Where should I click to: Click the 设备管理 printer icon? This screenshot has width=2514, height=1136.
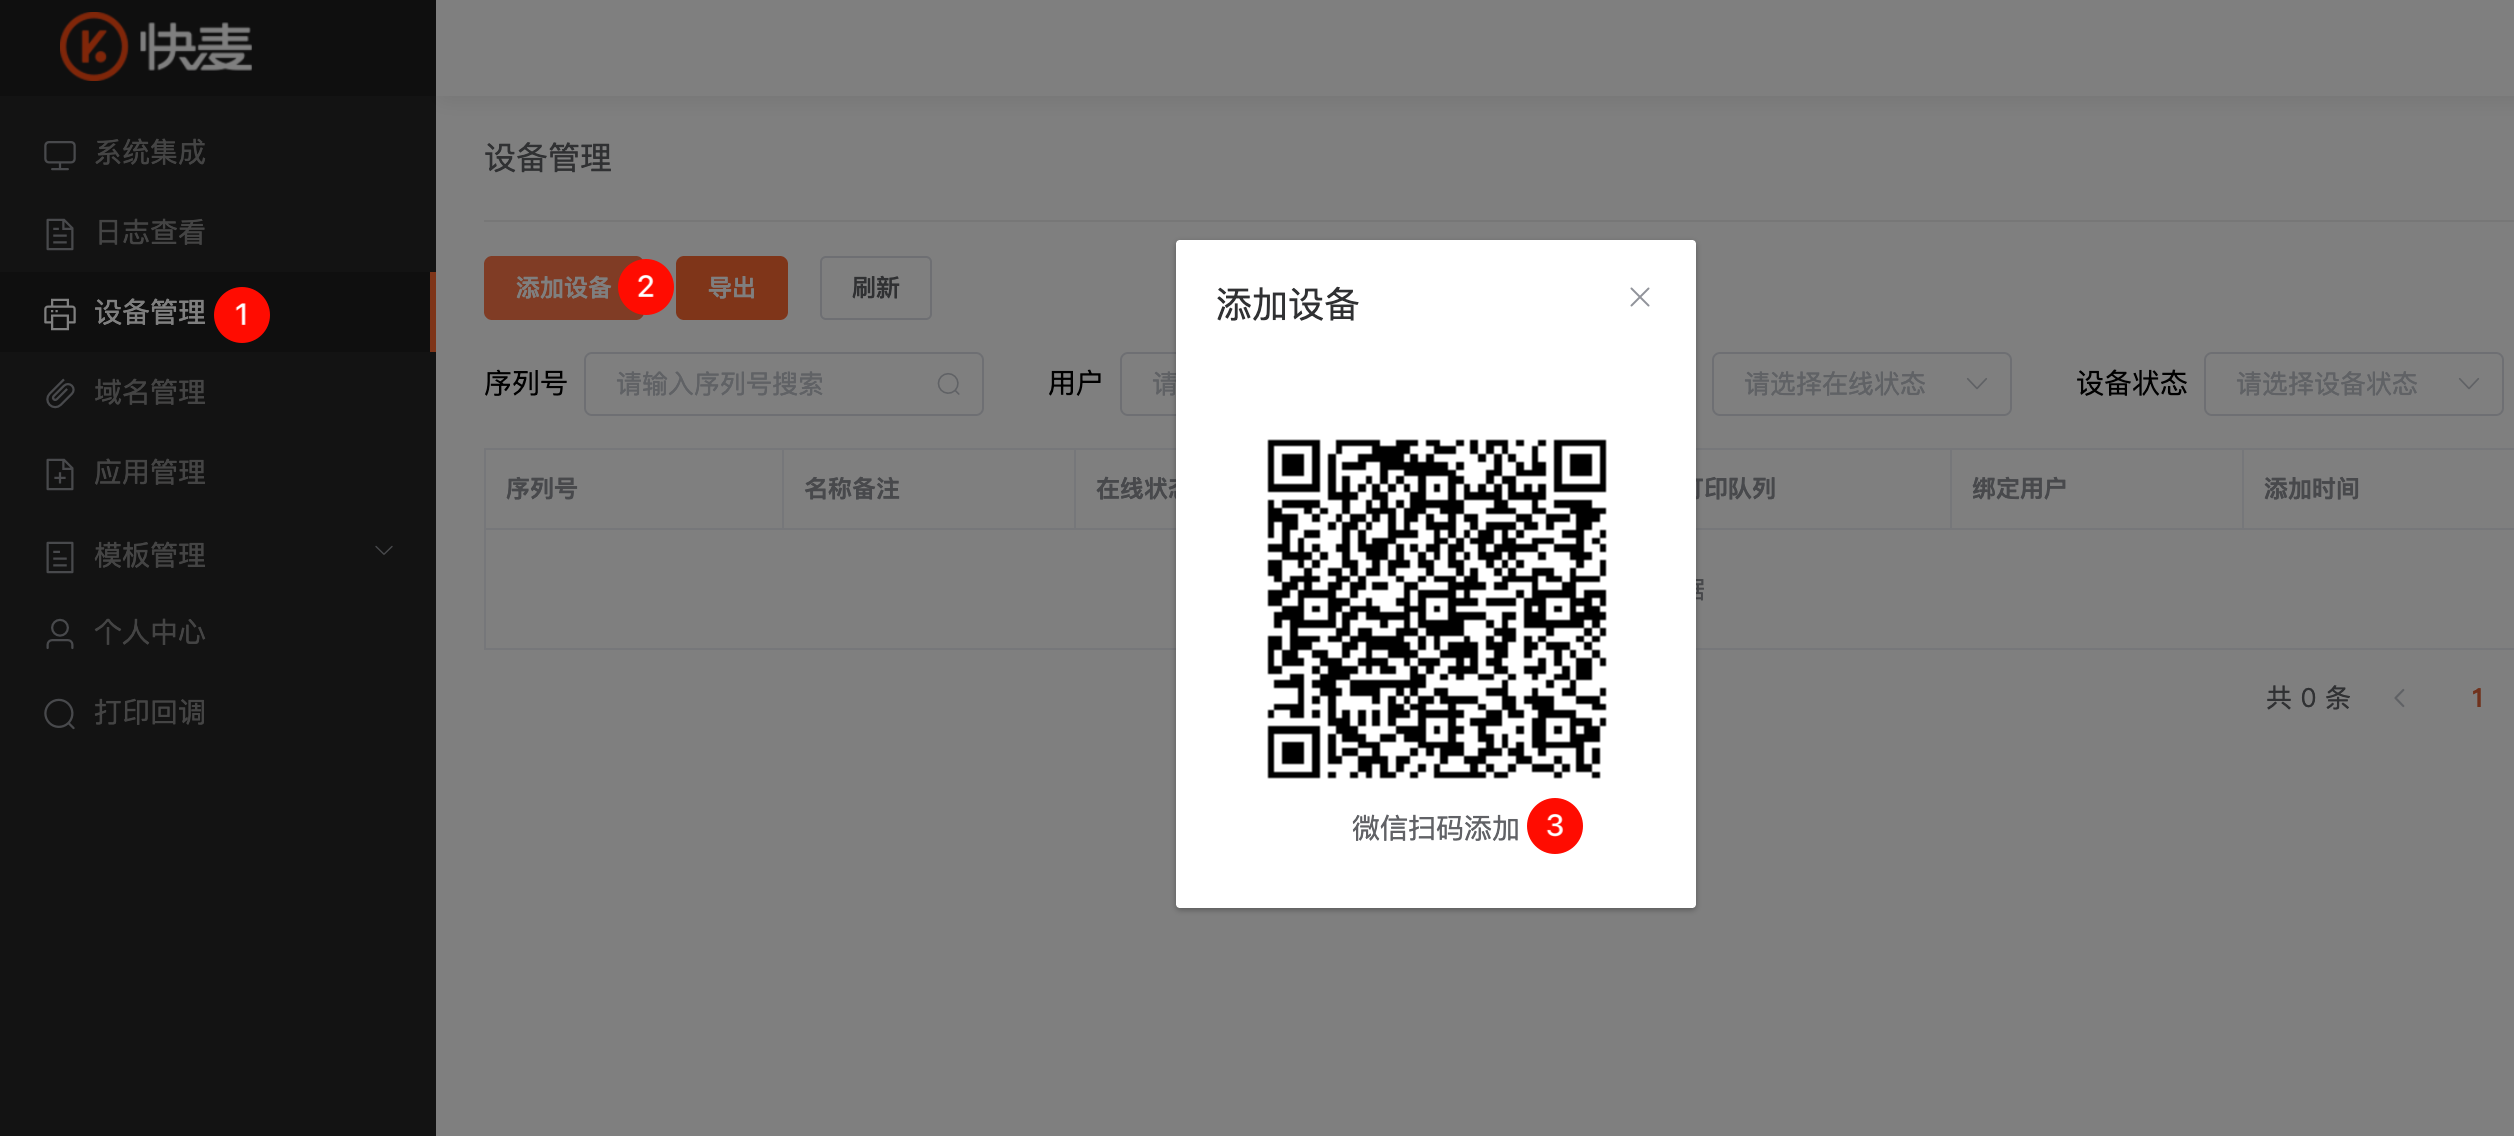[60, 314]
